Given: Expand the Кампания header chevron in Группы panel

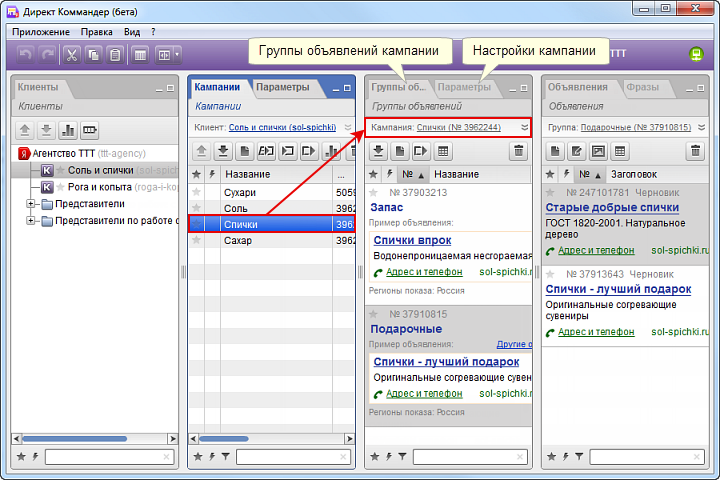Looking at the screenshot, I should [524, 127].
